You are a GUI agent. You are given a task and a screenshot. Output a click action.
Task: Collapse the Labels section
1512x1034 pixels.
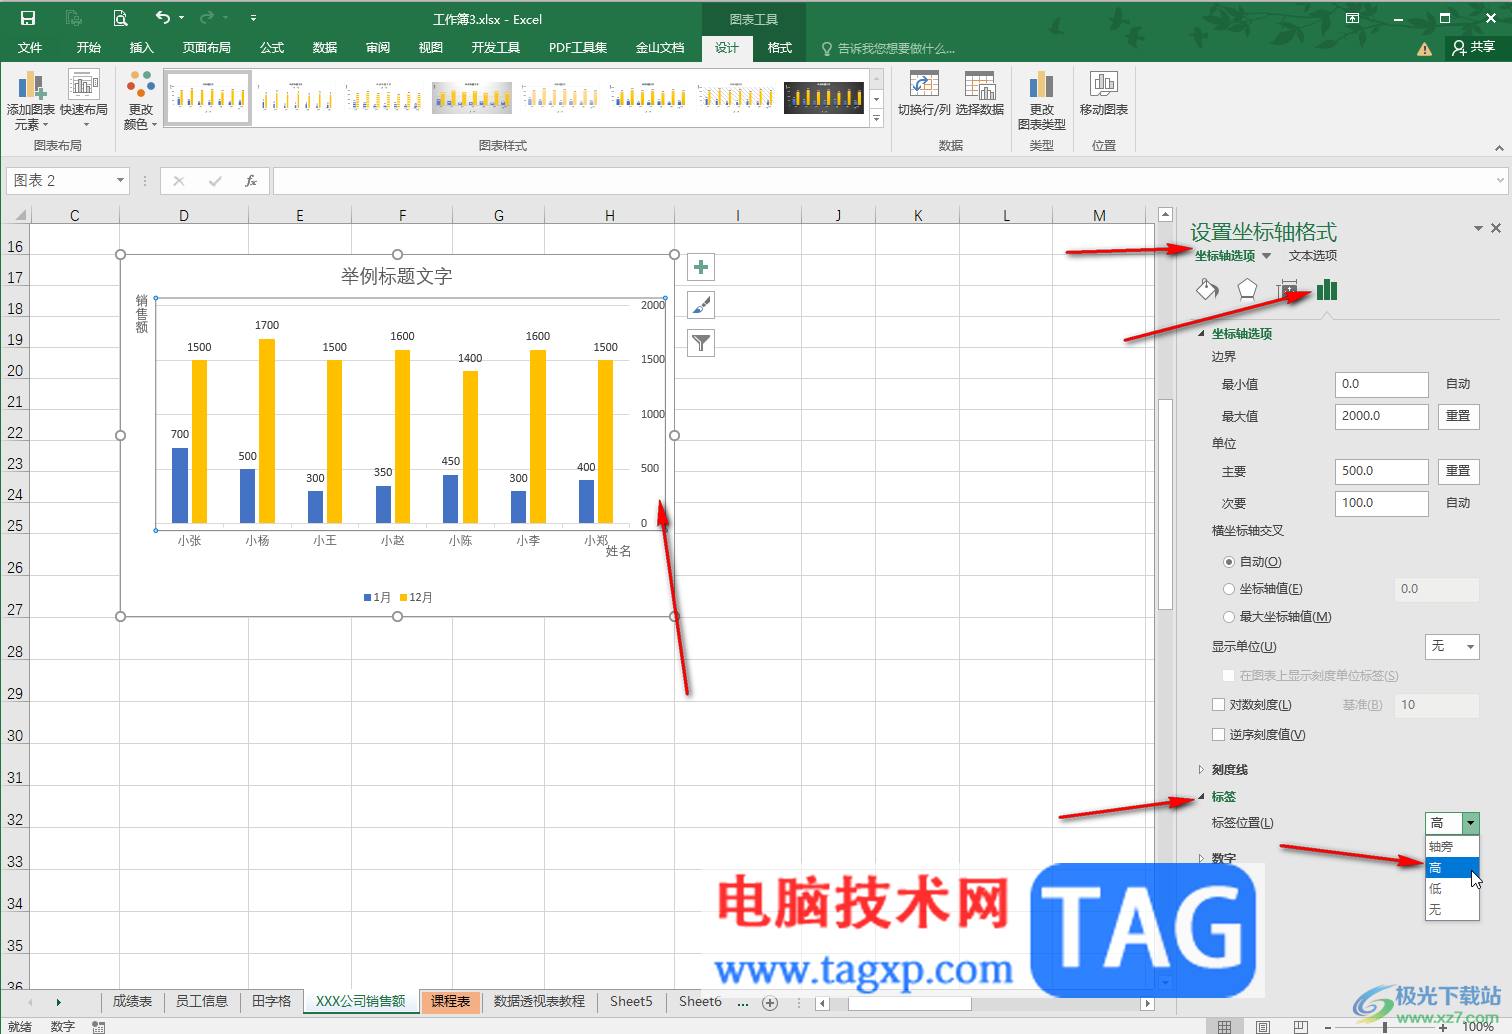click(1201, 797)
